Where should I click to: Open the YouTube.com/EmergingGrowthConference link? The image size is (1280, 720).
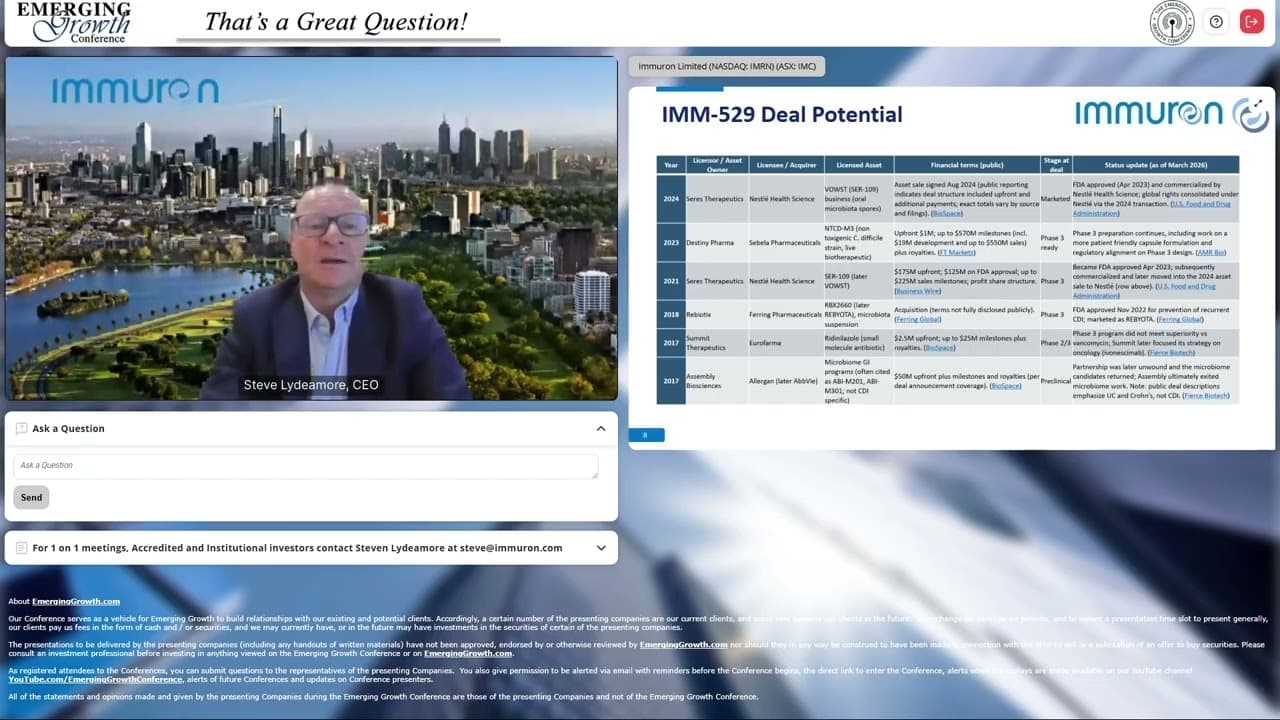click(95, 679)
